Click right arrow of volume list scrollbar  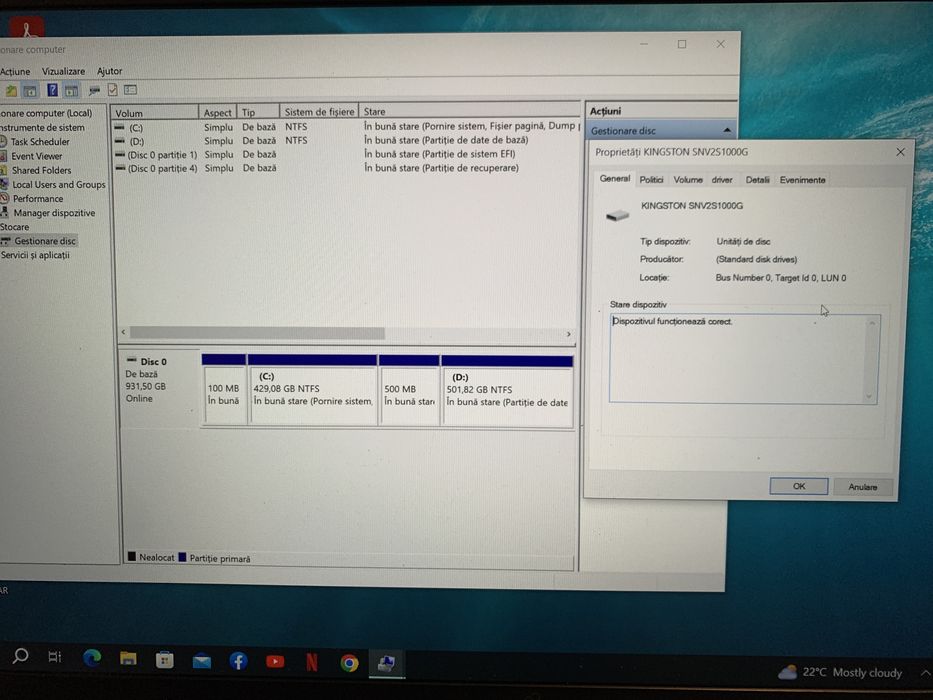(x=569, y=334)
